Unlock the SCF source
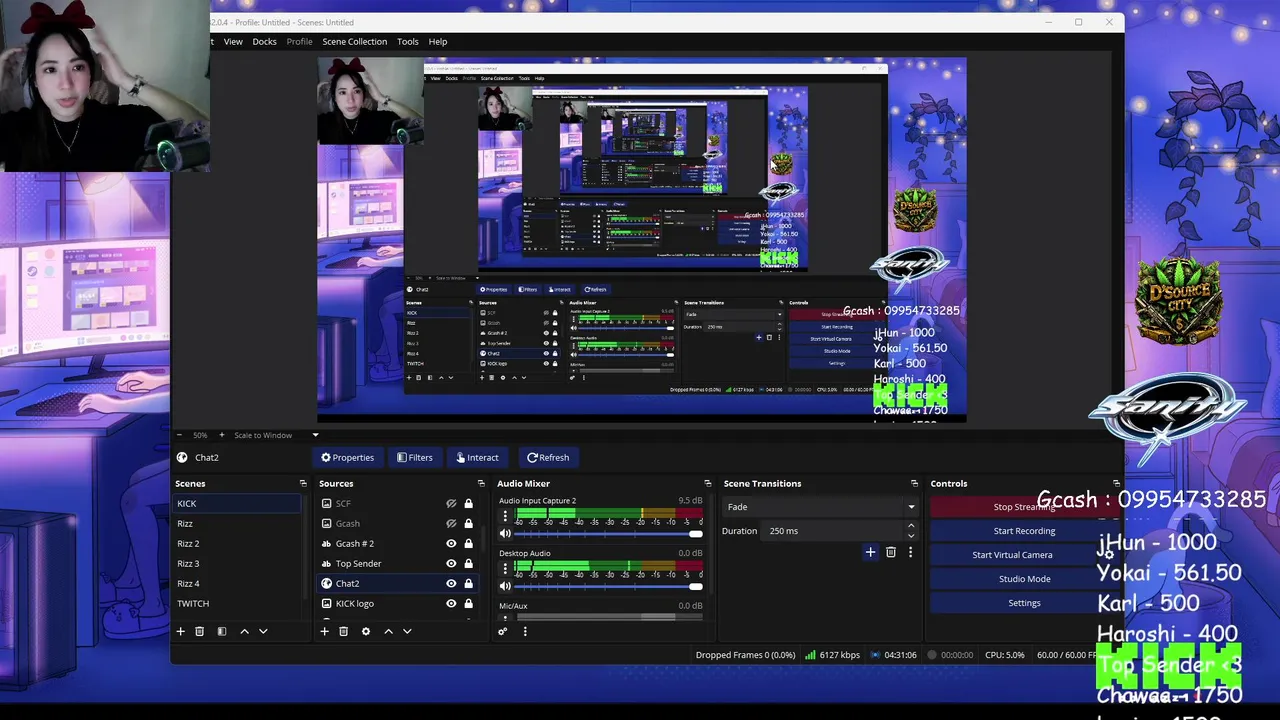 coord(468,504)
